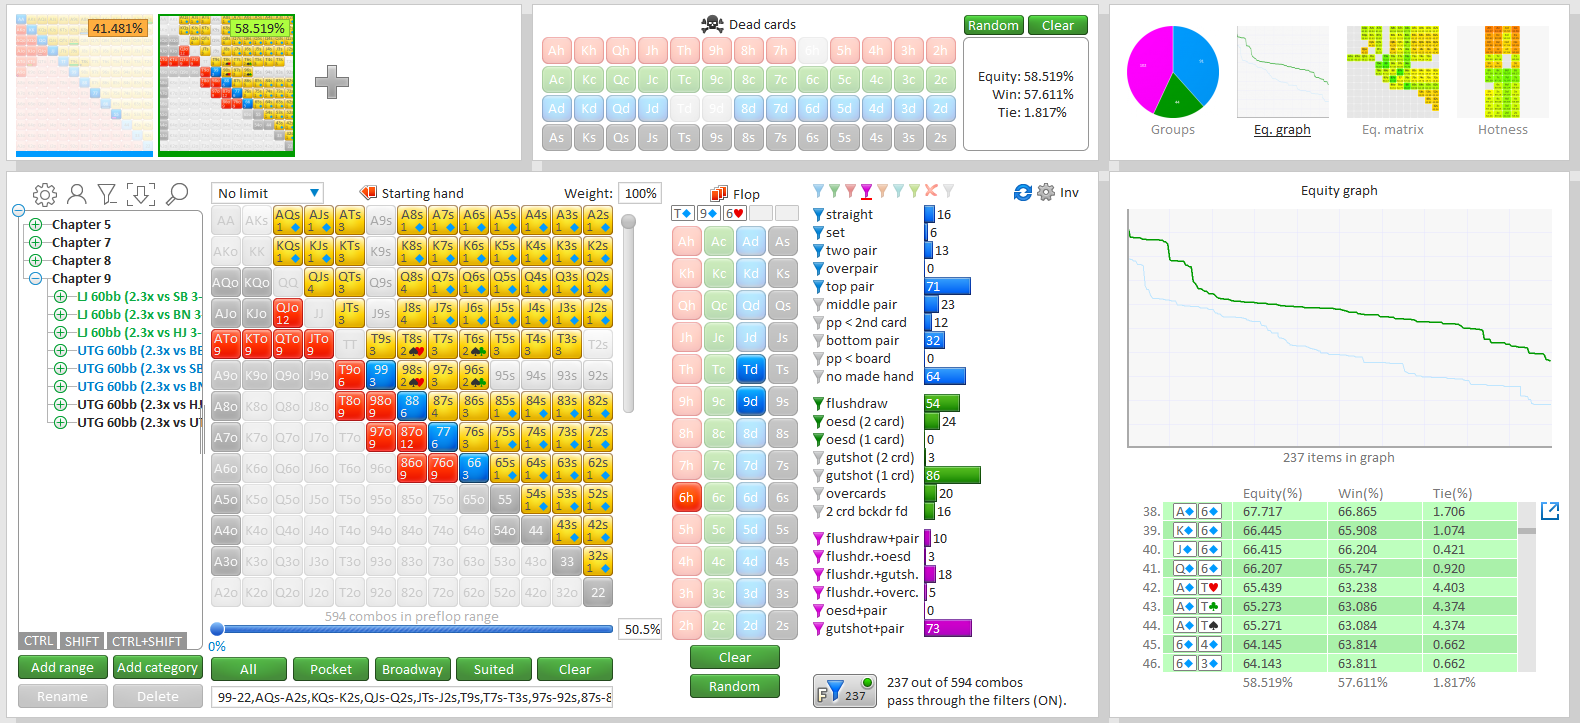Viewport: 1580px width, 723px height.
Task: Expand the Chapter 5 tree node
Action: coord(36,225)
